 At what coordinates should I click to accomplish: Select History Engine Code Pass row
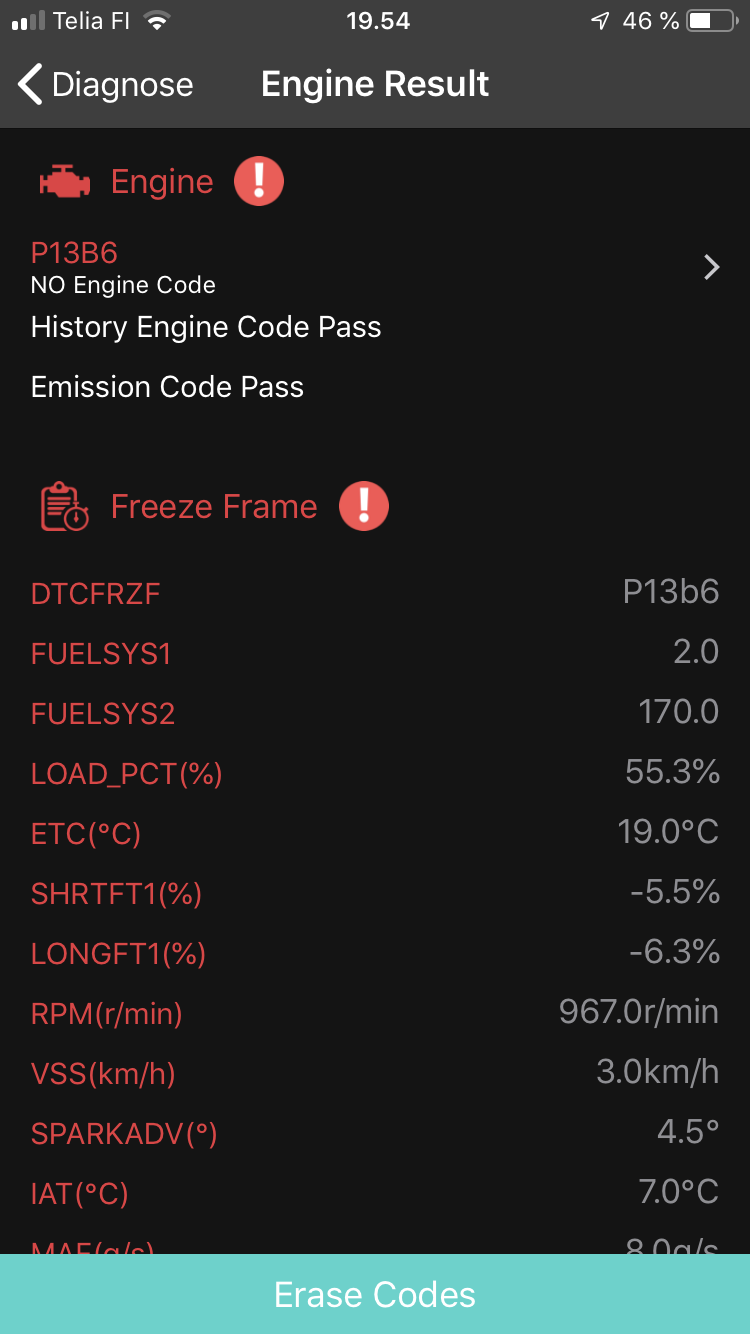coord(206,327)
